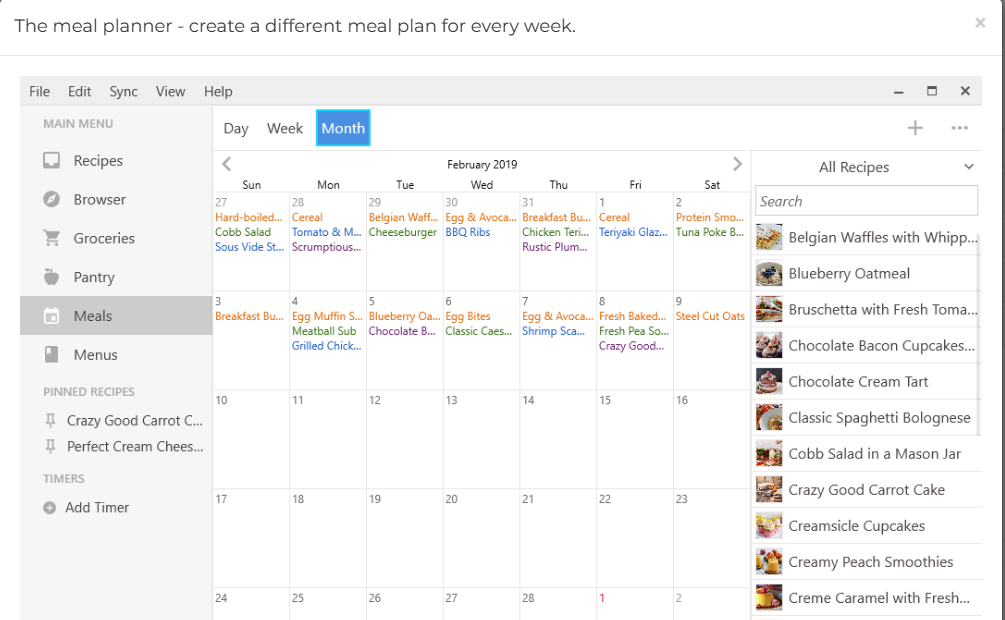Screen dimensions: 1005x620
Task: Close the meal planner dialog
Action: (x=980, y=23)
